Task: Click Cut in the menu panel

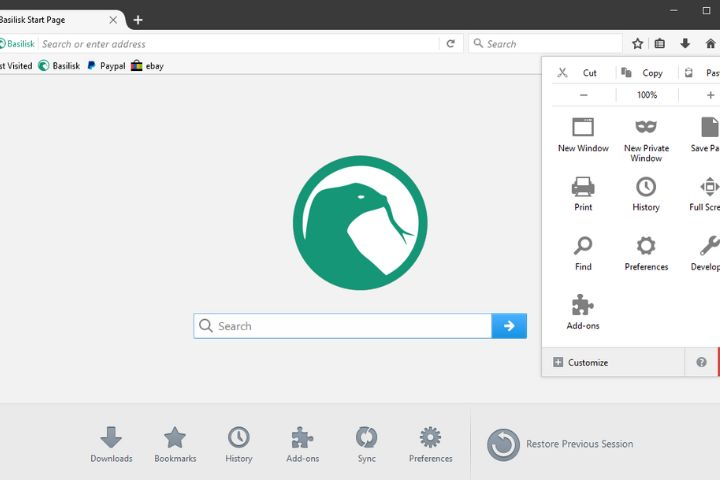Action: coord(577,73)
